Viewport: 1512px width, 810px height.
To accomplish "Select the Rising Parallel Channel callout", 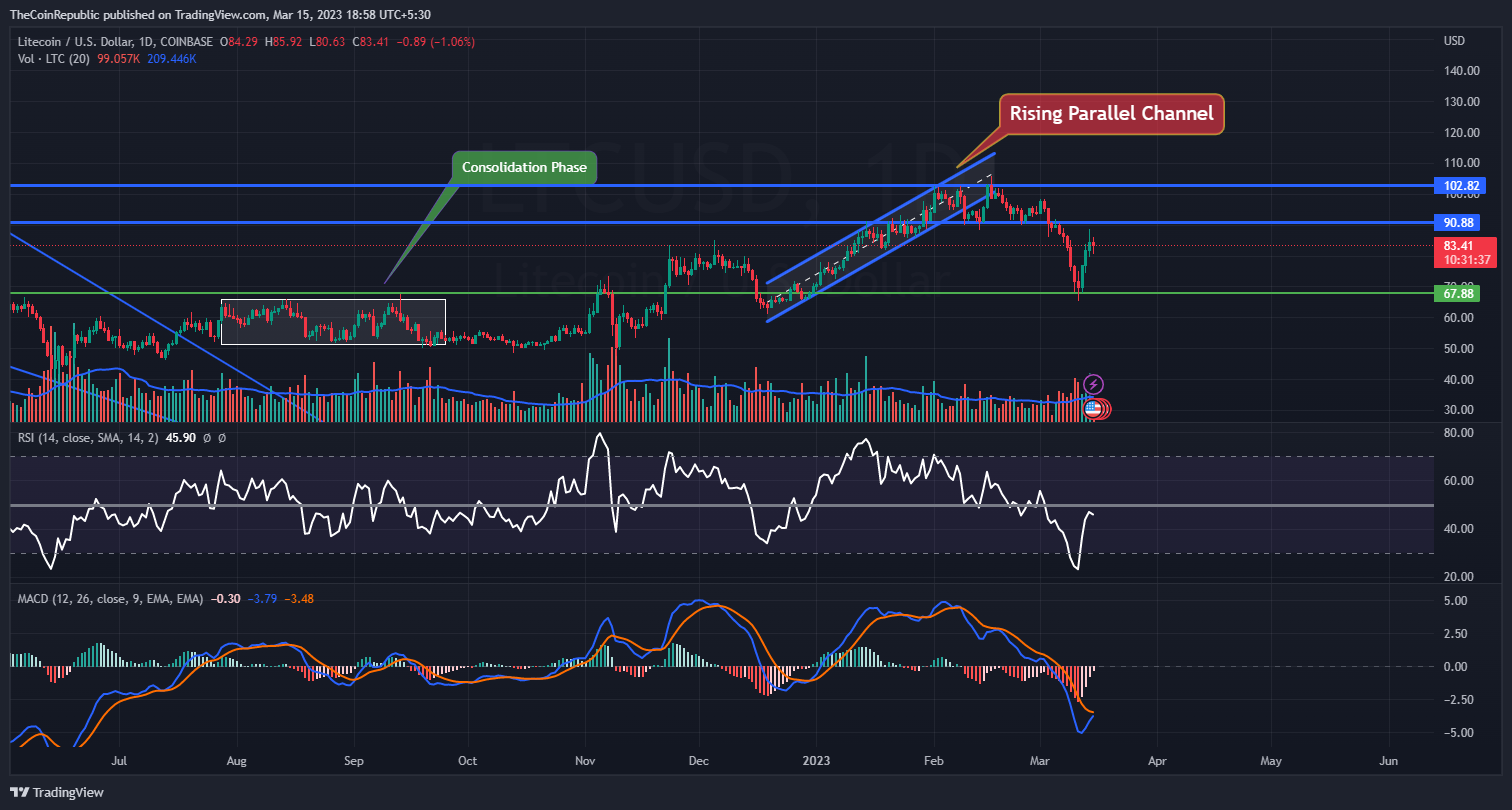I will [x=1111, y=114].
